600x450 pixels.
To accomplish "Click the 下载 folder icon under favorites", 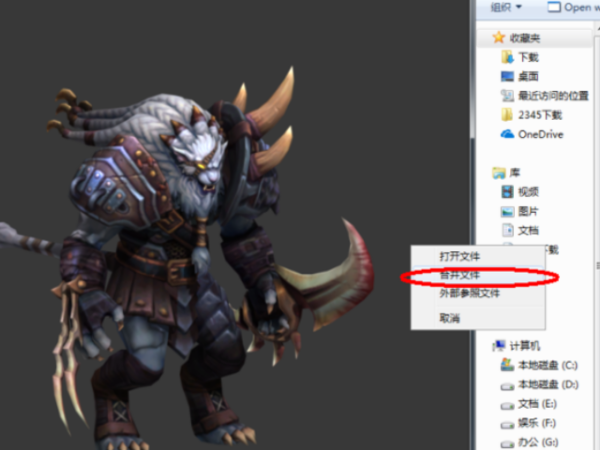I will click(x=507, y=57).
